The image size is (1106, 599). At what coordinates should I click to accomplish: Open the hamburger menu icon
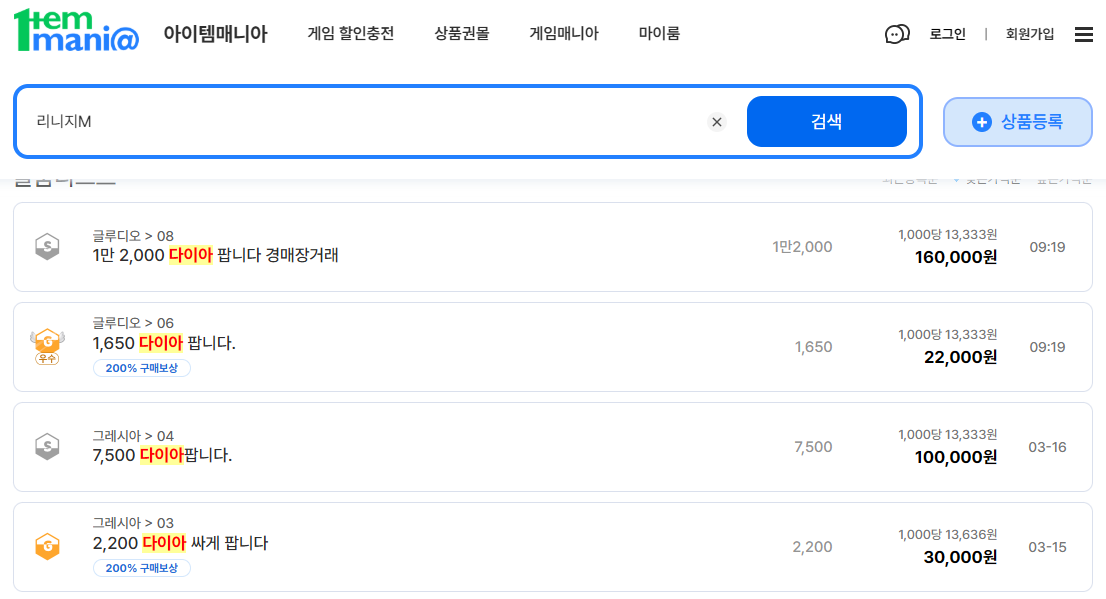pyautogui.click(x=1083, y=34)
